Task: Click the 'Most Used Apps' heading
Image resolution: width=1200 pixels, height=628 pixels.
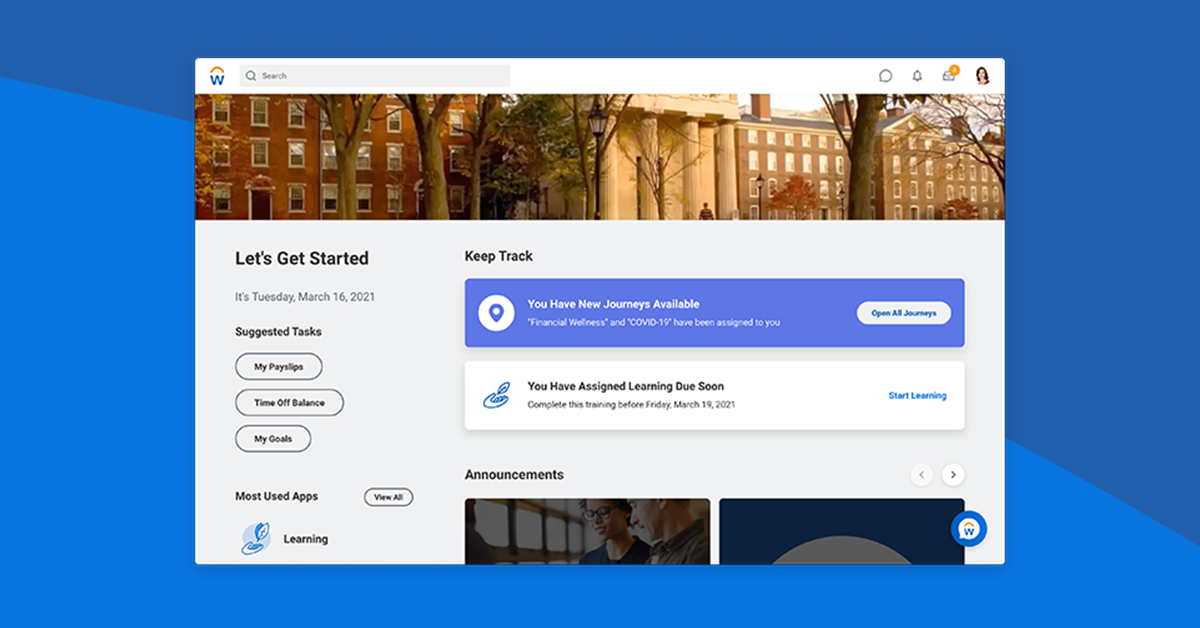Action: 276,496
